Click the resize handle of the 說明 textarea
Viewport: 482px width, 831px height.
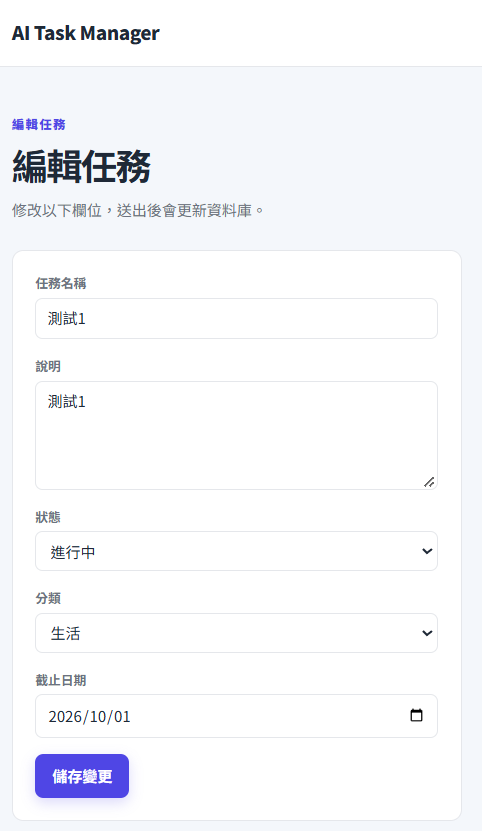[430, 482]
